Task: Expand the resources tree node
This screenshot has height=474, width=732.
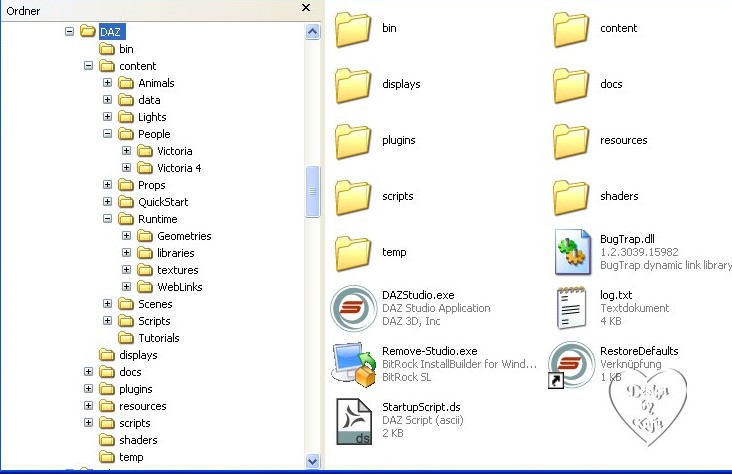Action: click(x=89, y=405)
